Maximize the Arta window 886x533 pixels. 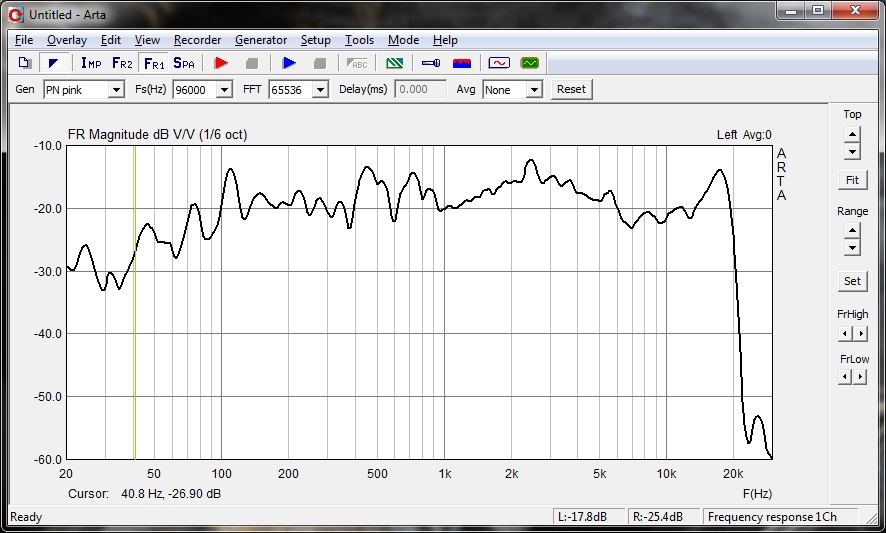pos(818,11)
